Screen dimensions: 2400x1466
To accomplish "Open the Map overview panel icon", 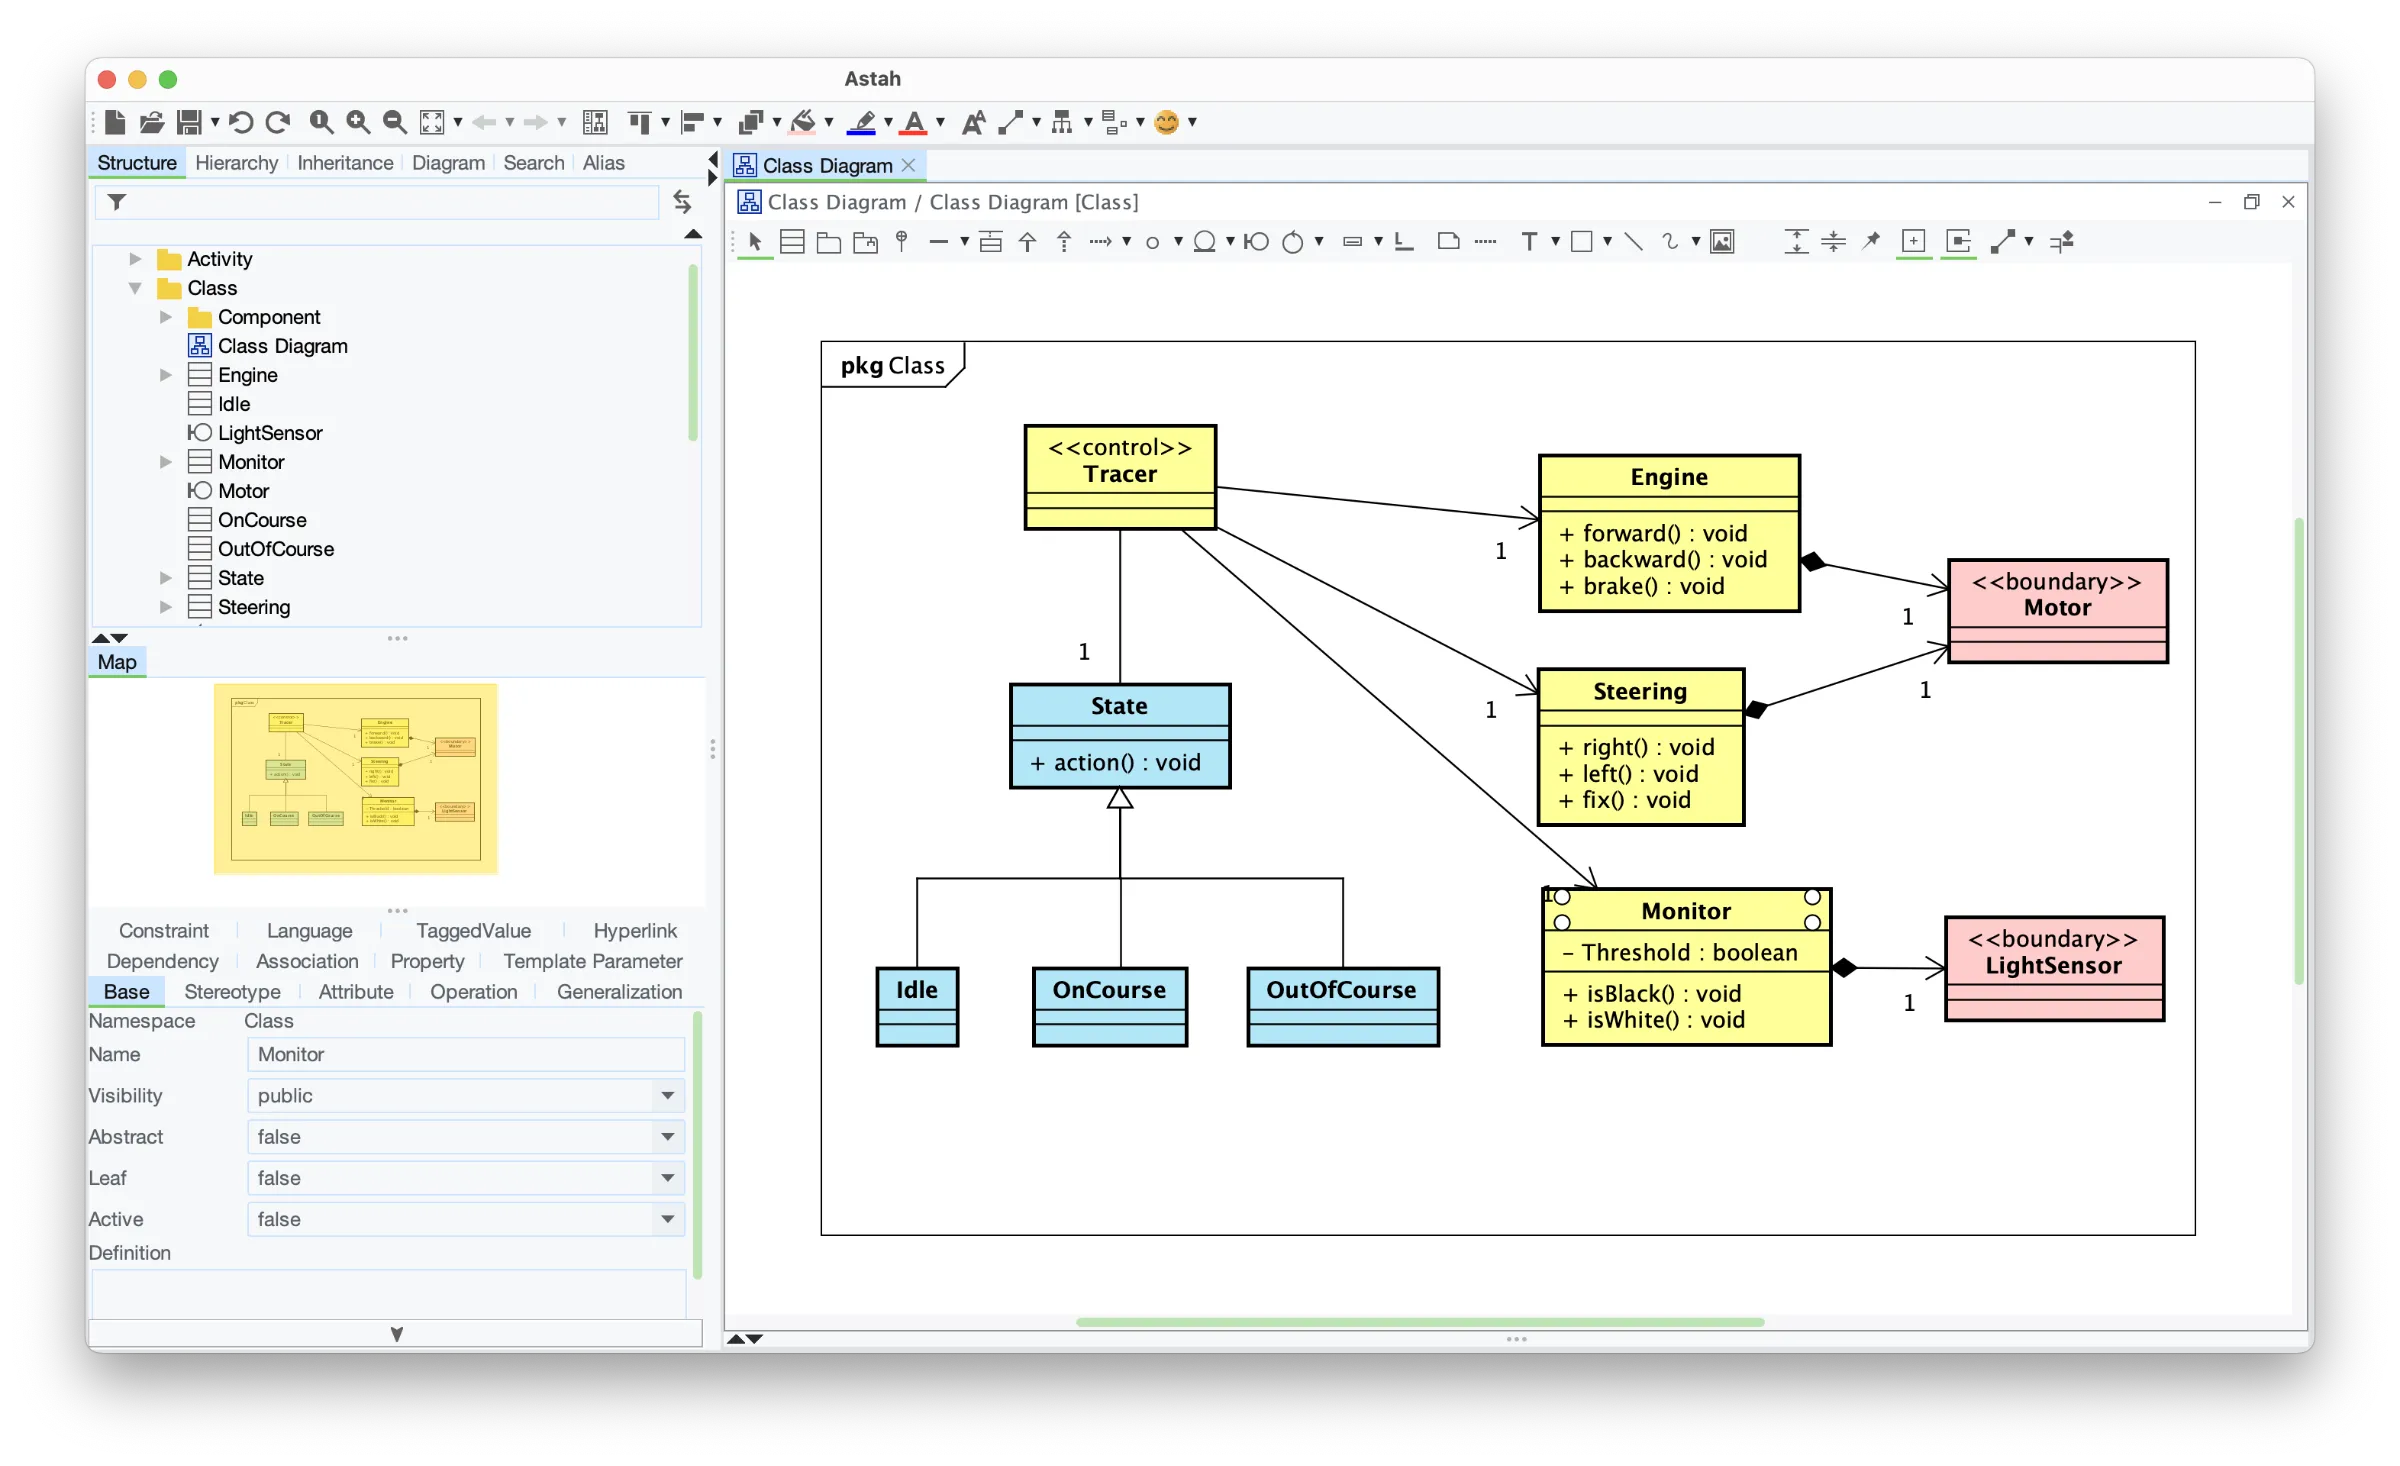I will coord(117,661).
